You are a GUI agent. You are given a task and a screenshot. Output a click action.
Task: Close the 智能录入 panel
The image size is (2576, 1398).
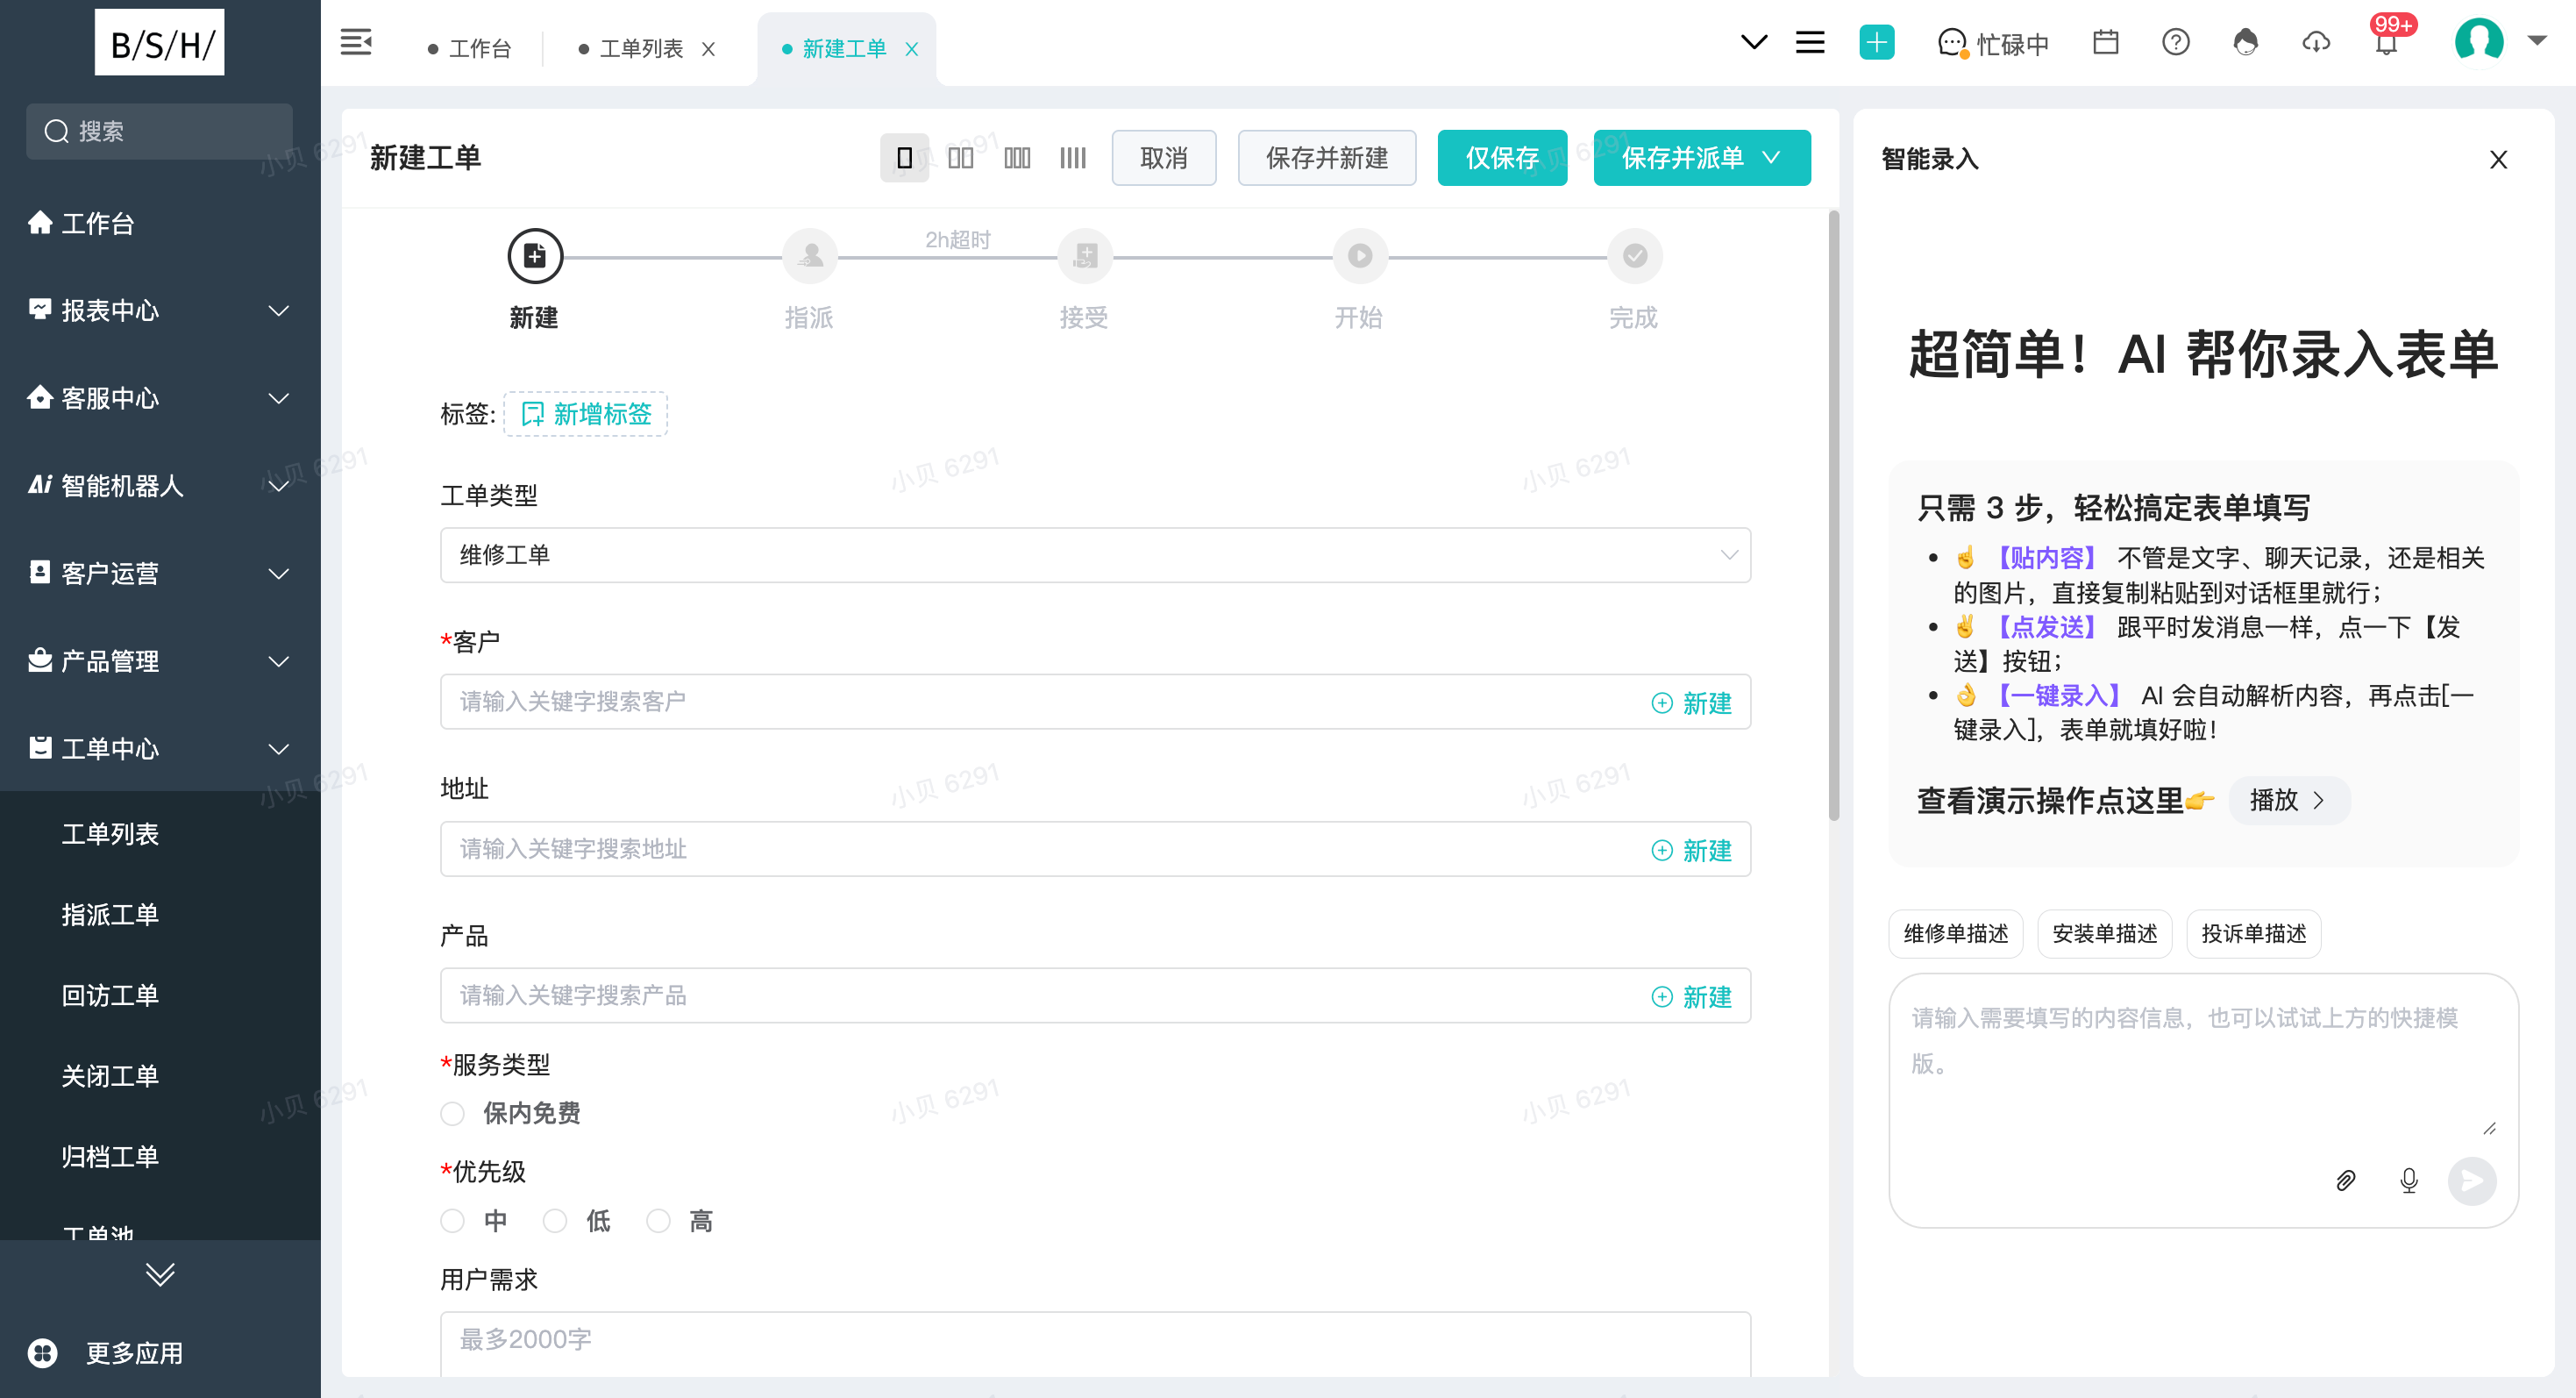pyautogui.click(x=2498, y=159)
